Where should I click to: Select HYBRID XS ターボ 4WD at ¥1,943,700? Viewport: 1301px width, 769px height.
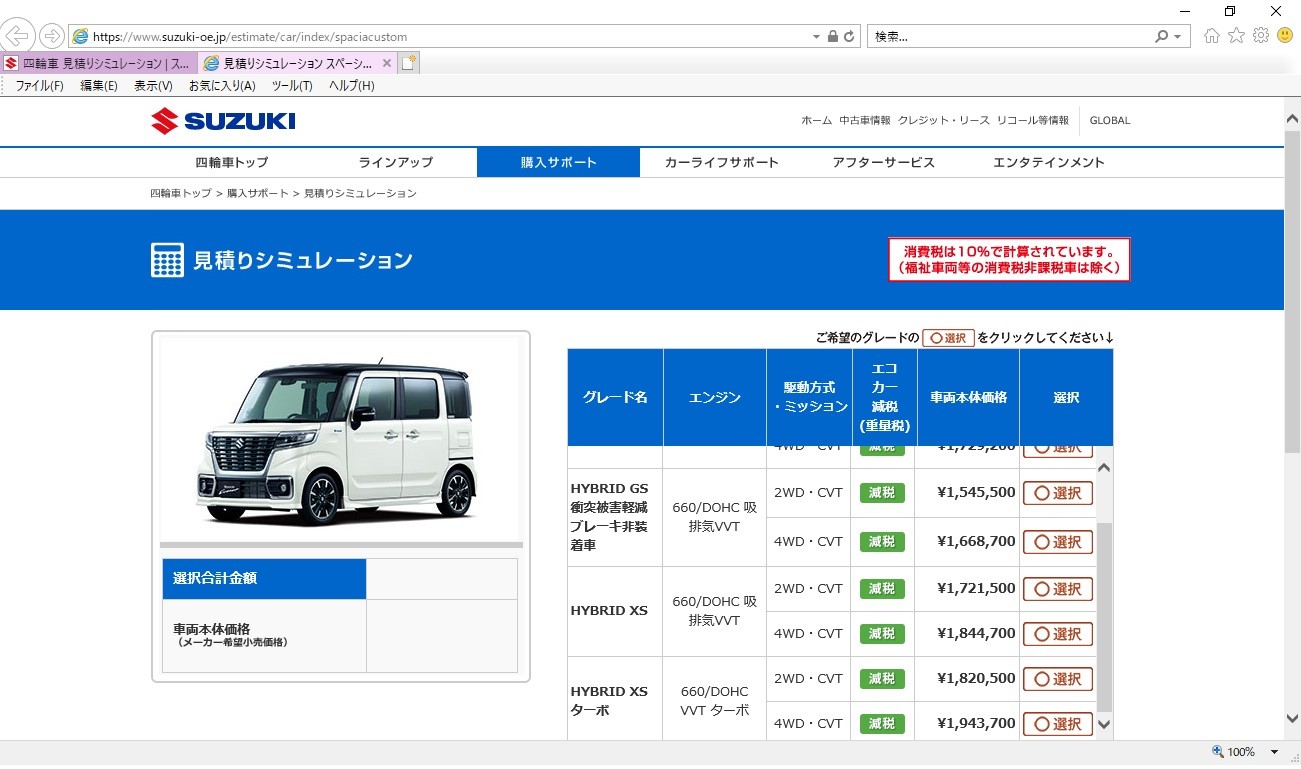(x=1057, y=724)
